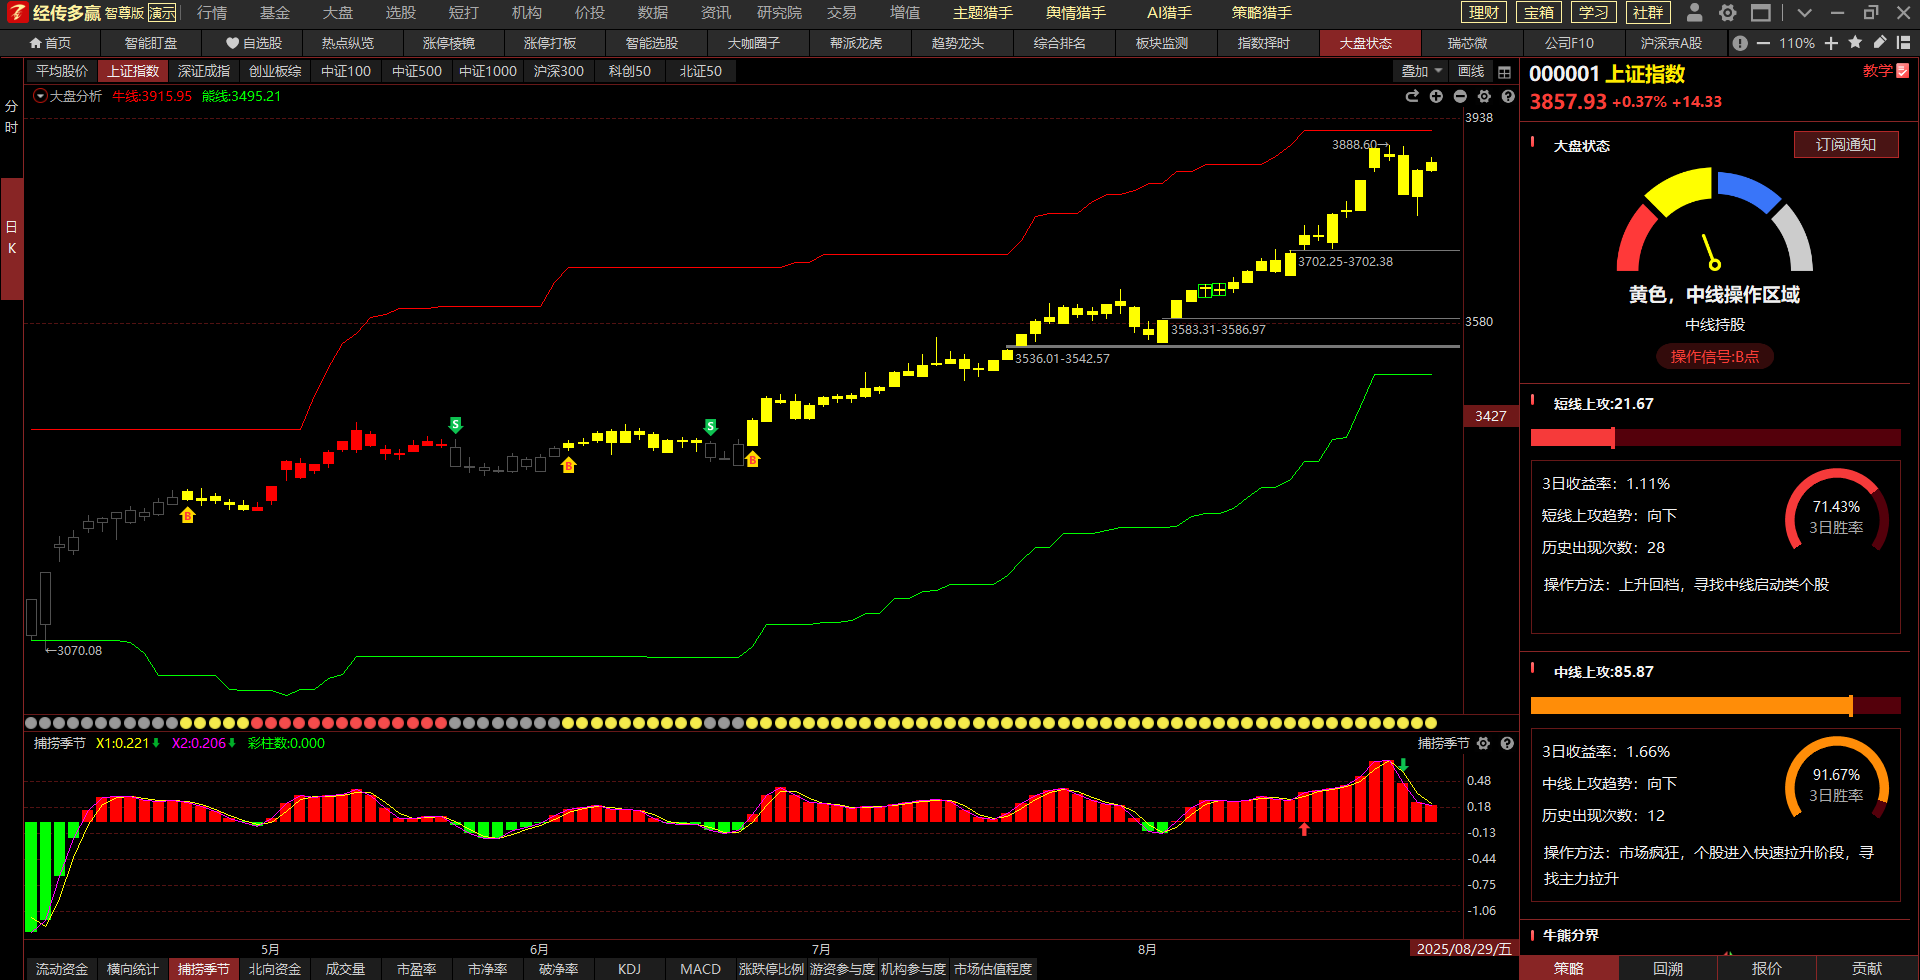1920x980 pixels.
Task: Click the 中线上攻 orange progress bar
Action: pyautogui.click(x=1716, y=705)
